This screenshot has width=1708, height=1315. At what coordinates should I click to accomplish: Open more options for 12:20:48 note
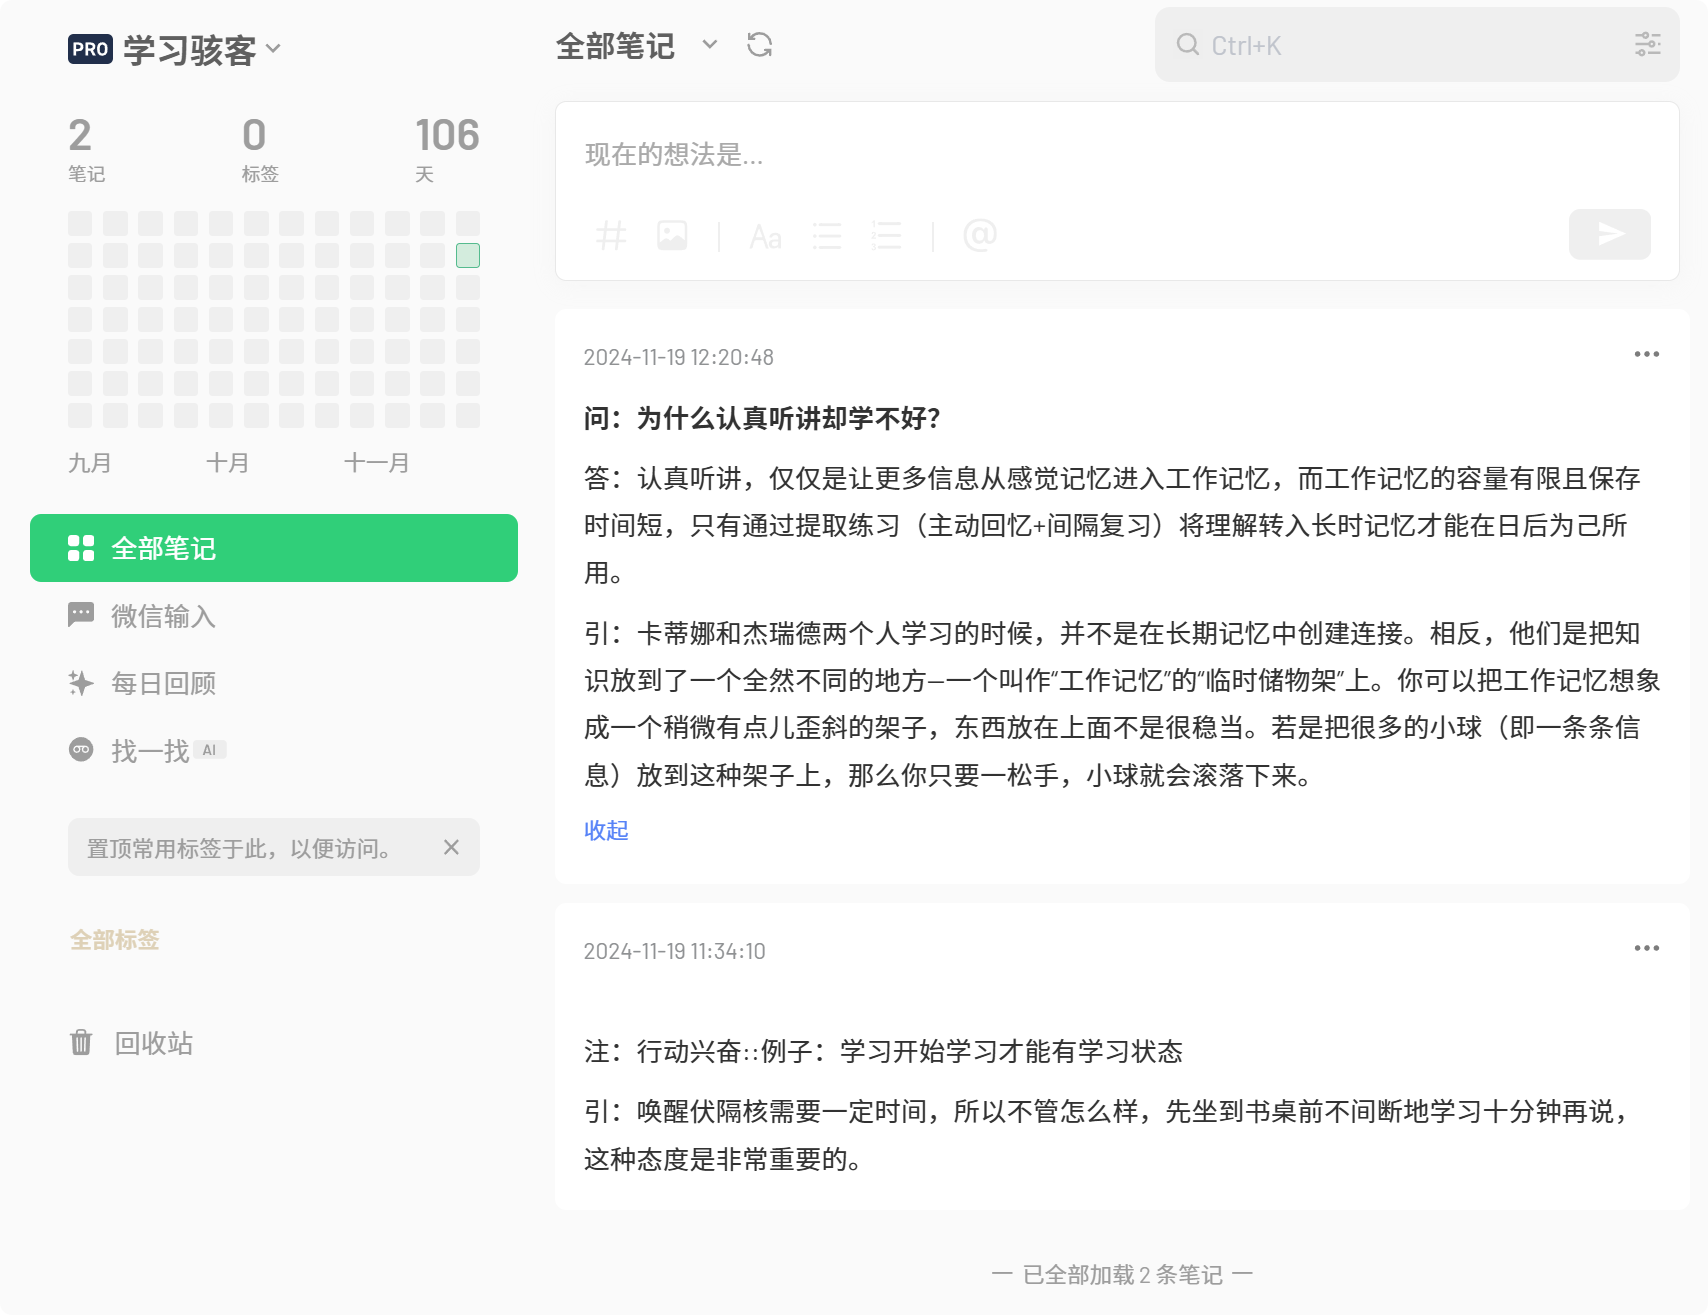coord(1646,354)
